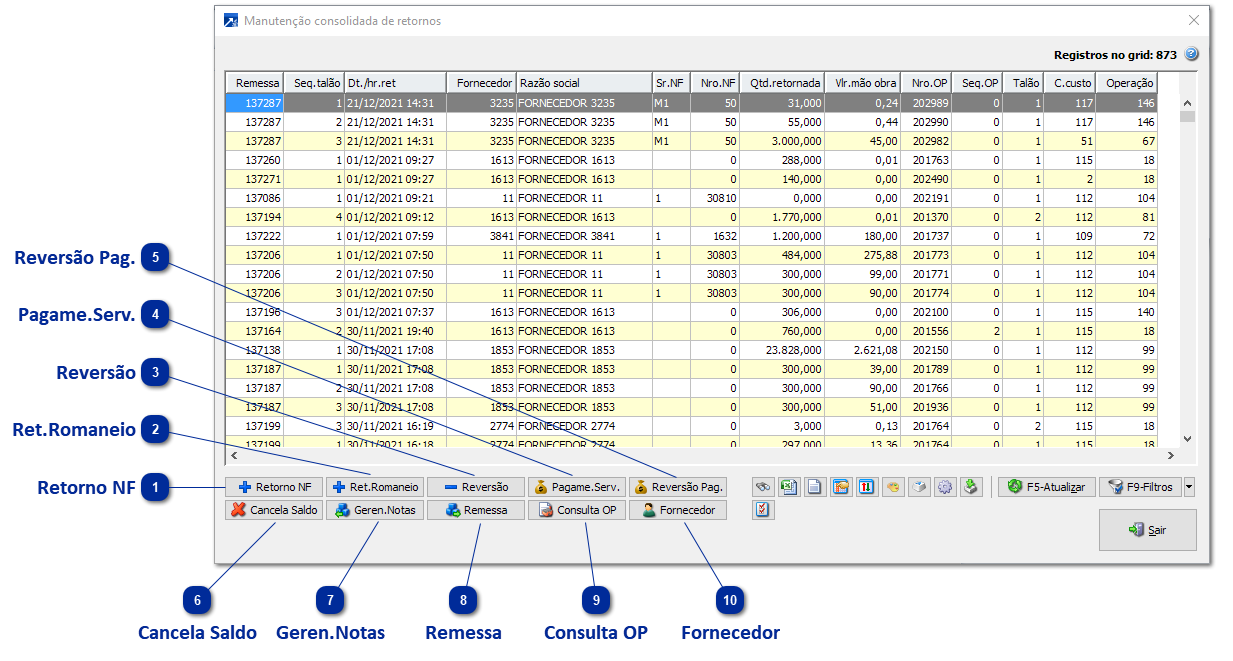Image resolution: width=1233 pixels, height=661 pixels.
Task: Click the Cancela Saldo button
Action: pos(274,510)
